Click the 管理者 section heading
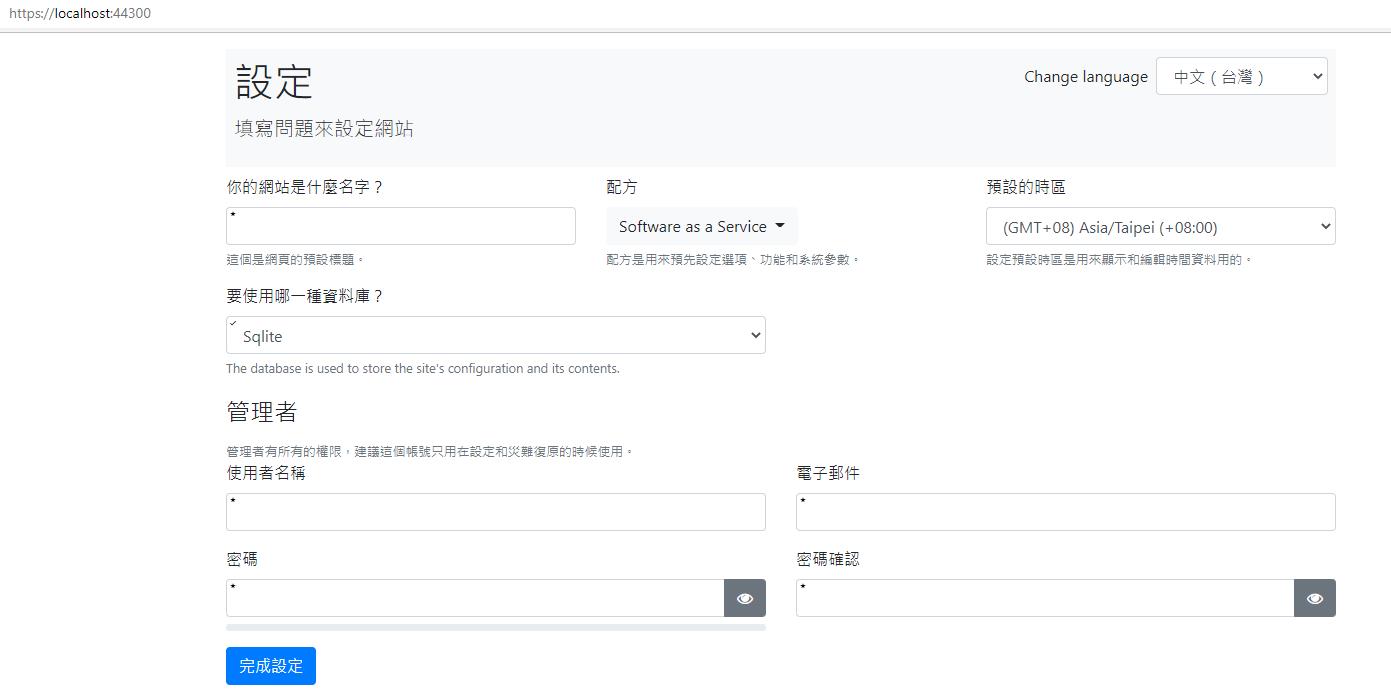Image resolution: width=1391 pixels, height=697 pixels. (x=262, y=412)
